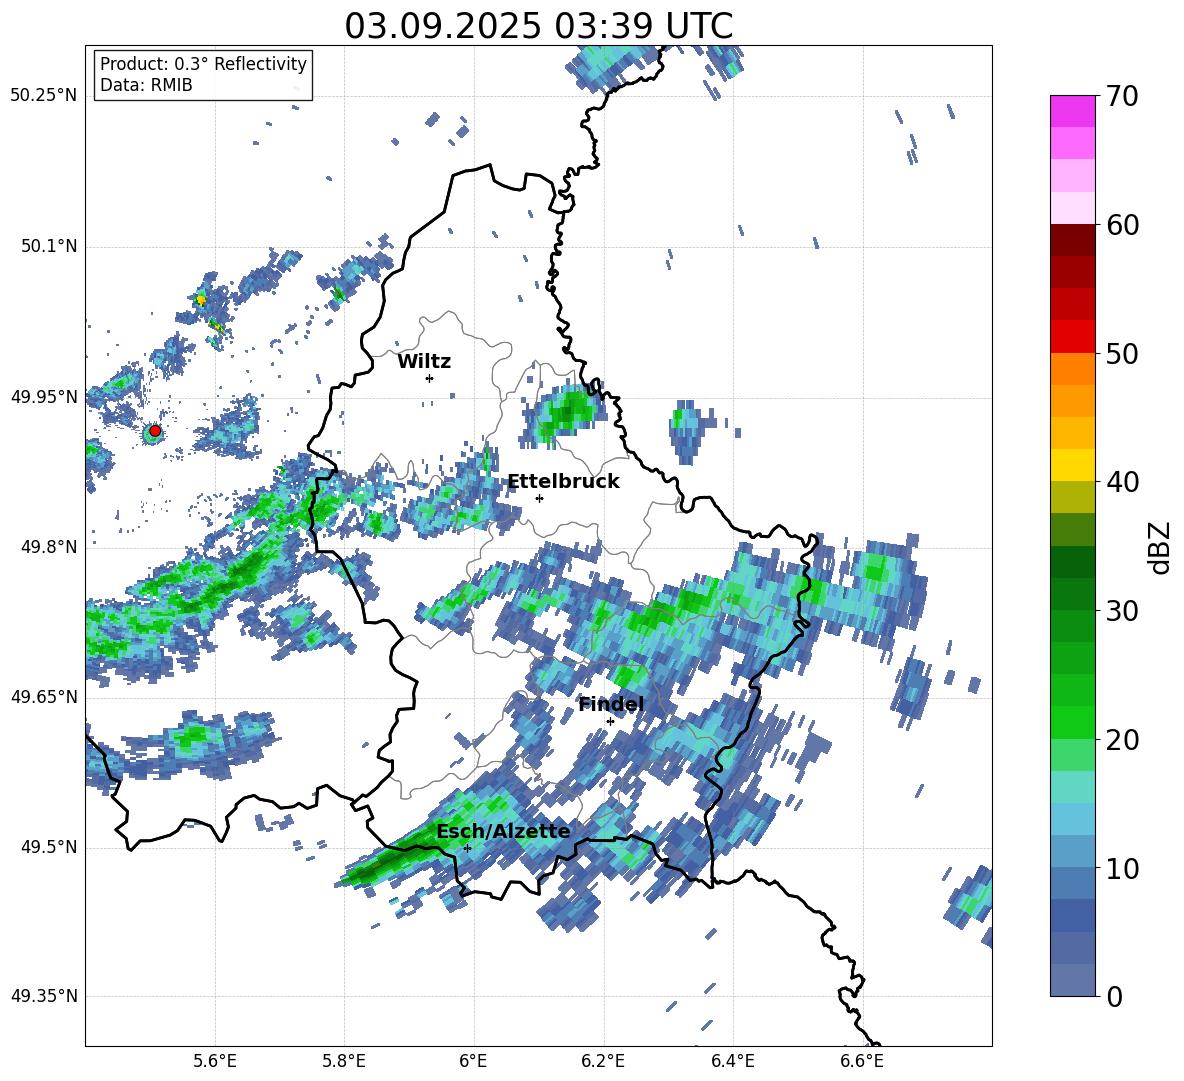The width and height of the screenshot is (1184, 1081).
Task: Click the 60 tick on colorbar
Action: coord(1122,224)
